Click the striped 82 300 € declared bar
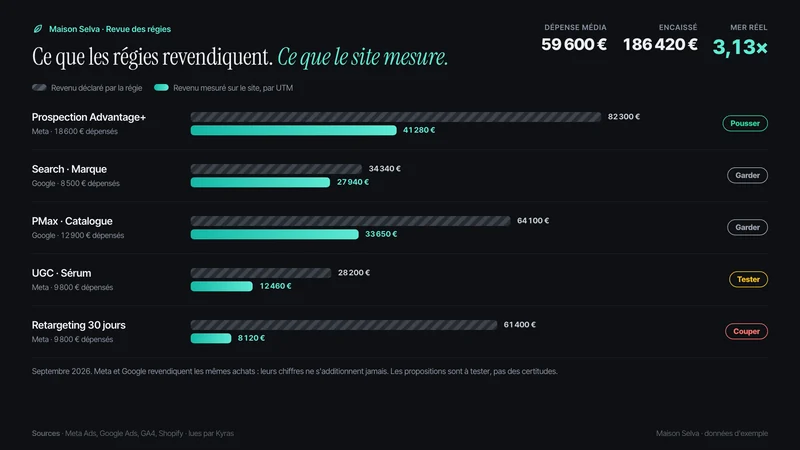This screenshot has width=800, height=450. 396,117
